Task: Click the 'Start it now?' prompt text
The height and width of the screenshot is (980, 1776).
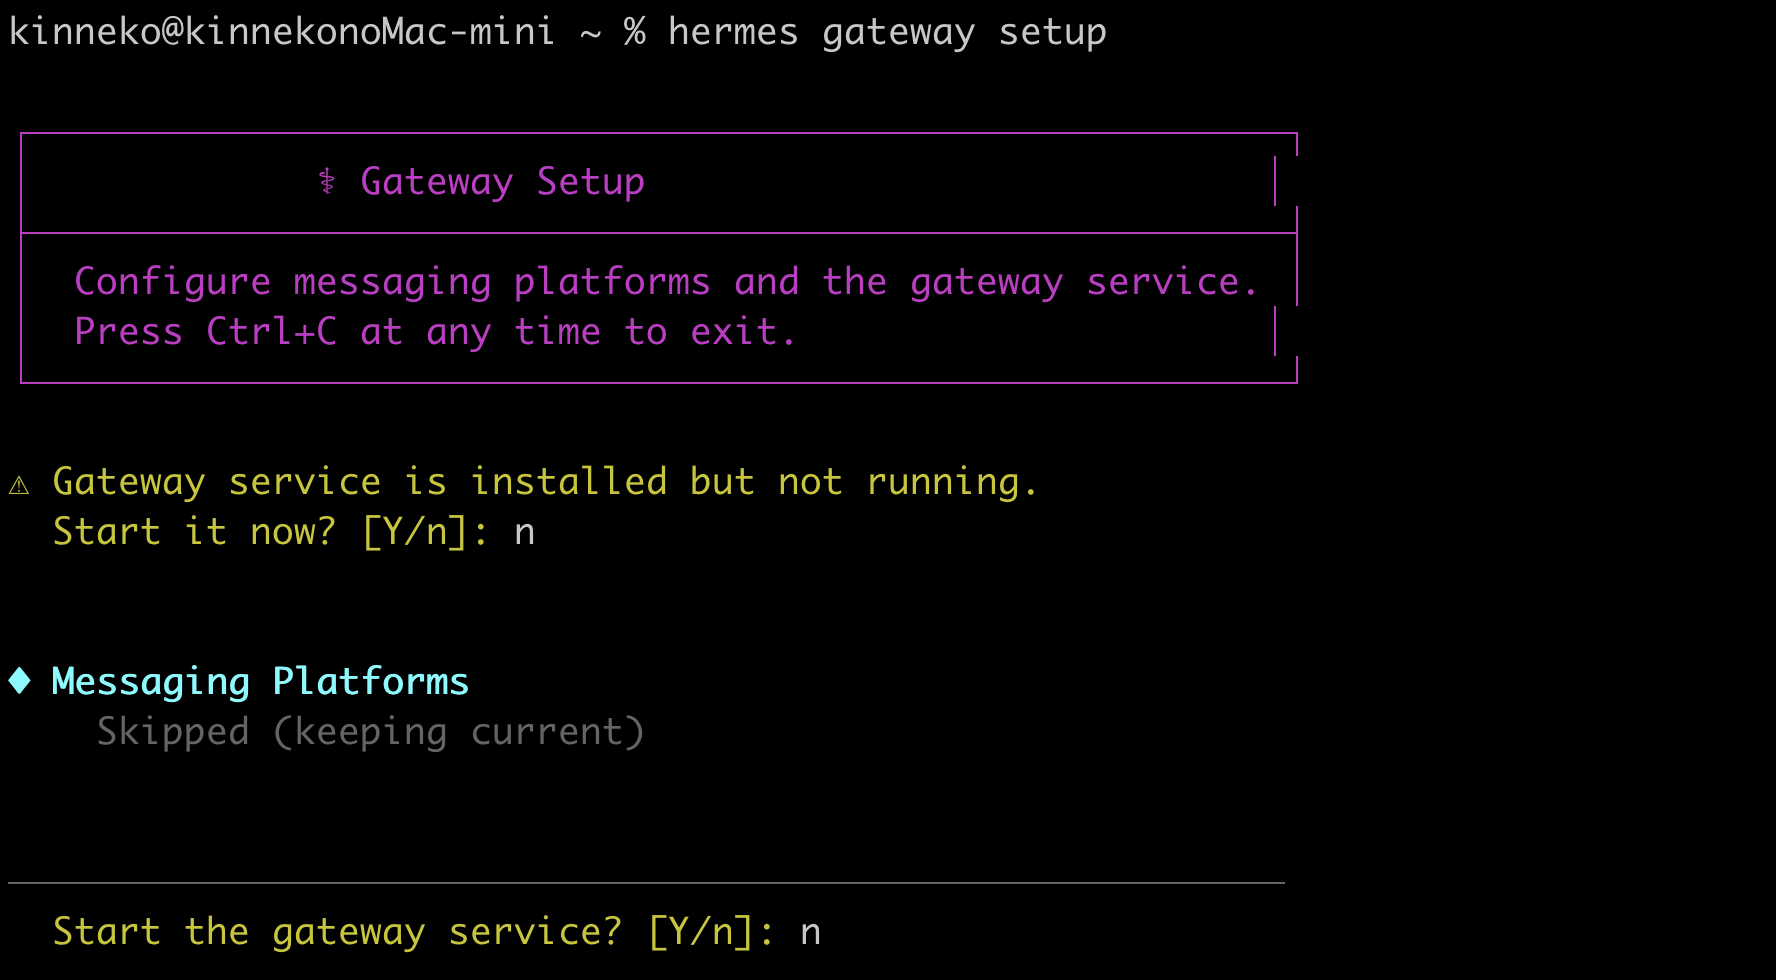Action: pos(194,532)
